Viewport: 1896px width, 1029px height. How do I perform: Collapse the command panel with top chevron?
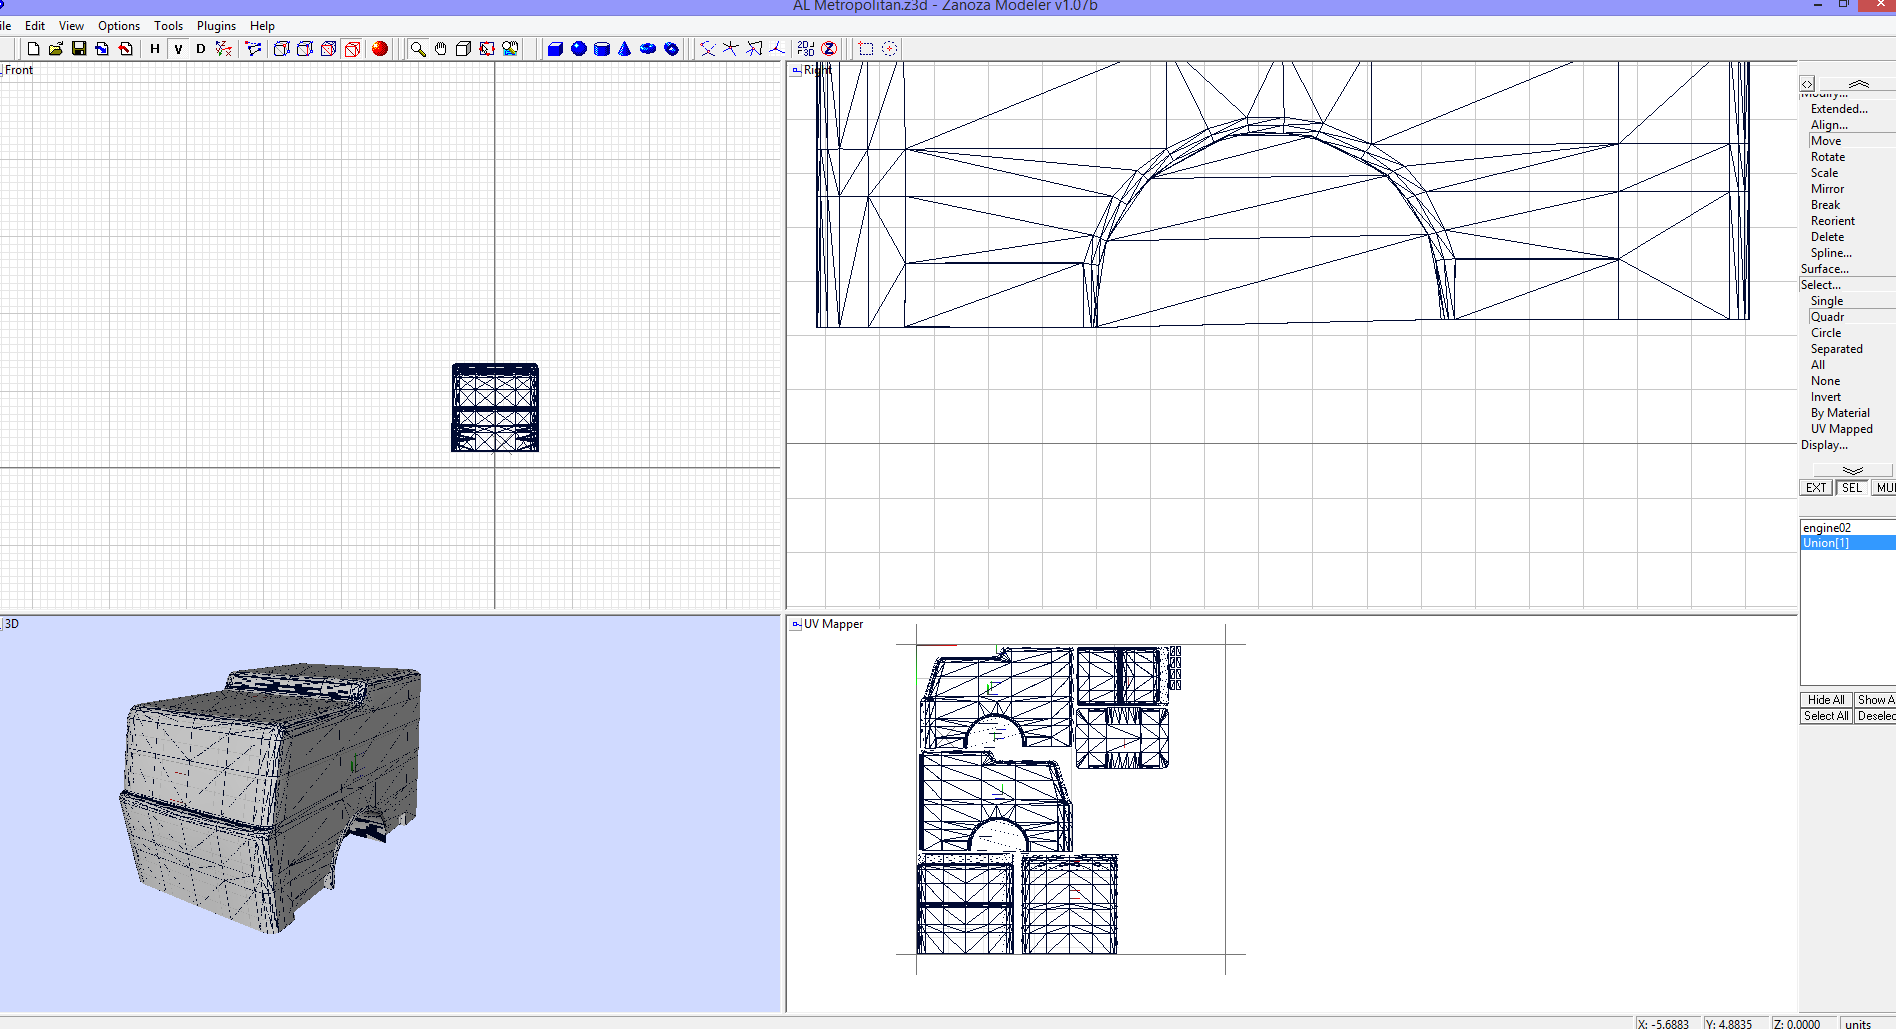[1859, 84]
